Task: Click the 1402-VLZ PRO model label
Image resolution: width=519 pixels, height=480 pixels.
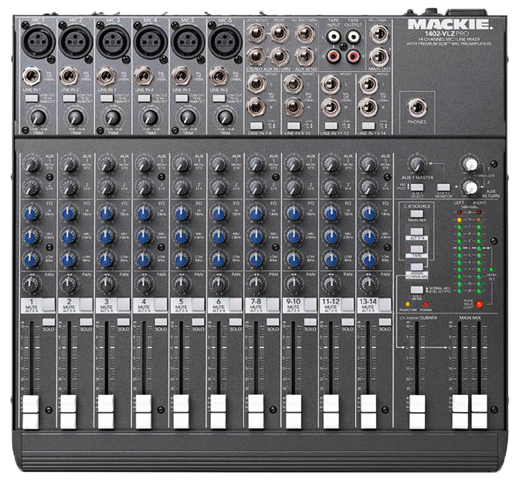Action: [x=447, y=34]
